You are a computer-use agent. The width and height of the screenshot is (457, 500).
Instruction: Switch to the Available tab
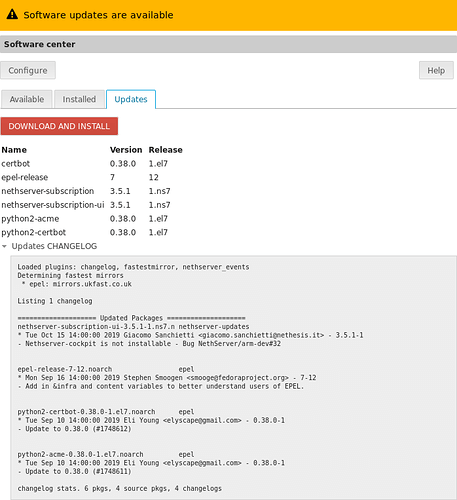coord(27,99)
